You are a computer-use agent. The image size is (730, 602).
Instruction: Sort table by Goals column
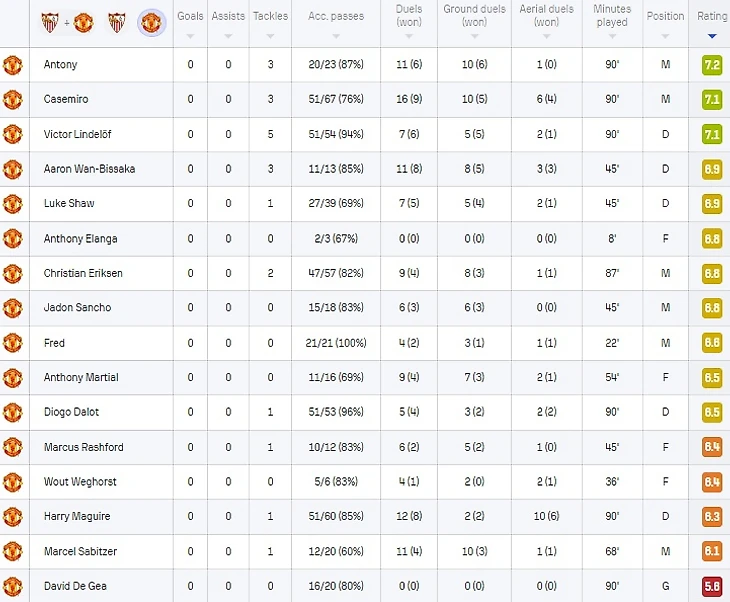[189, 22]
